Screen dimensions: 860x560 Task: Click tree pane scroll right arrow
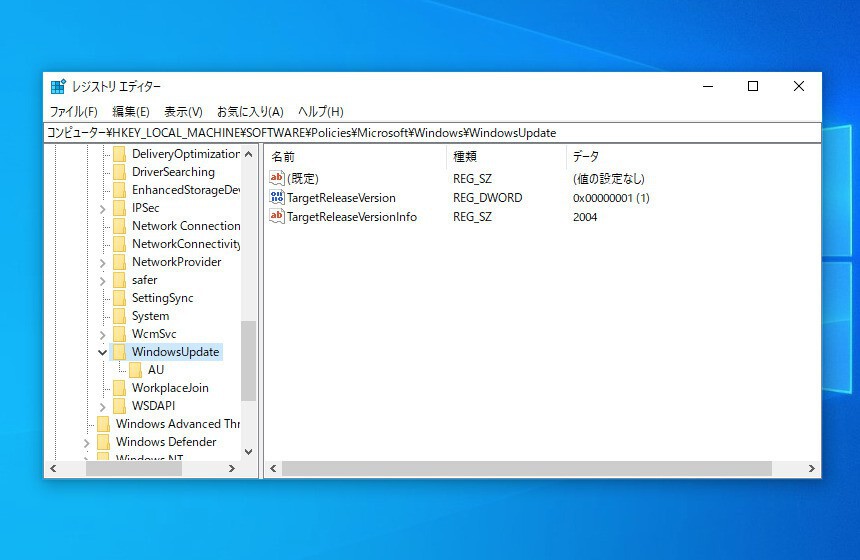pos(232,468)
